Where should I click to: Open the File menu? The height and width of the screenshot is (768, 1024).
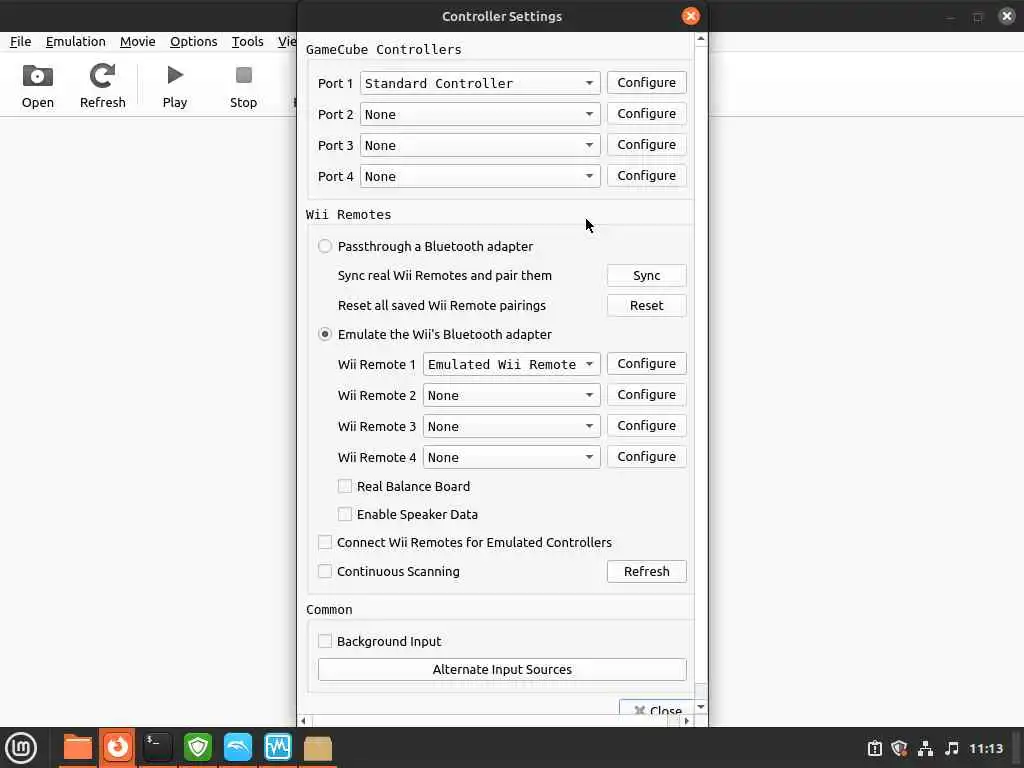tap(20, 41)
